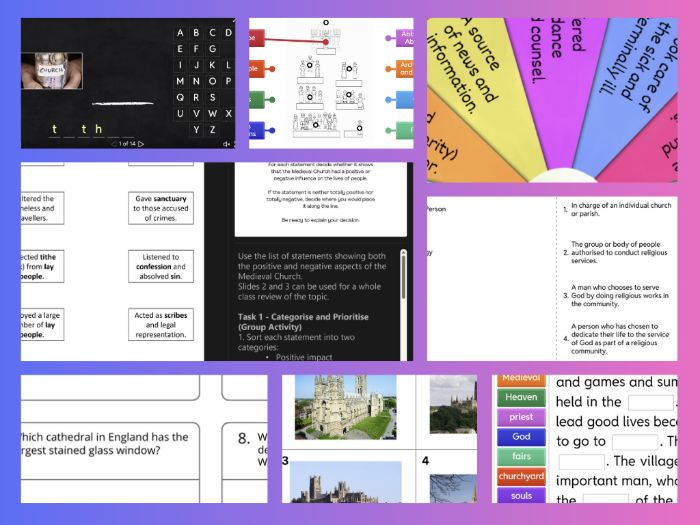This screenshot has width=700, height=525.
Task: Pick the 'churchyard' word tile
Action: point(521,476)
